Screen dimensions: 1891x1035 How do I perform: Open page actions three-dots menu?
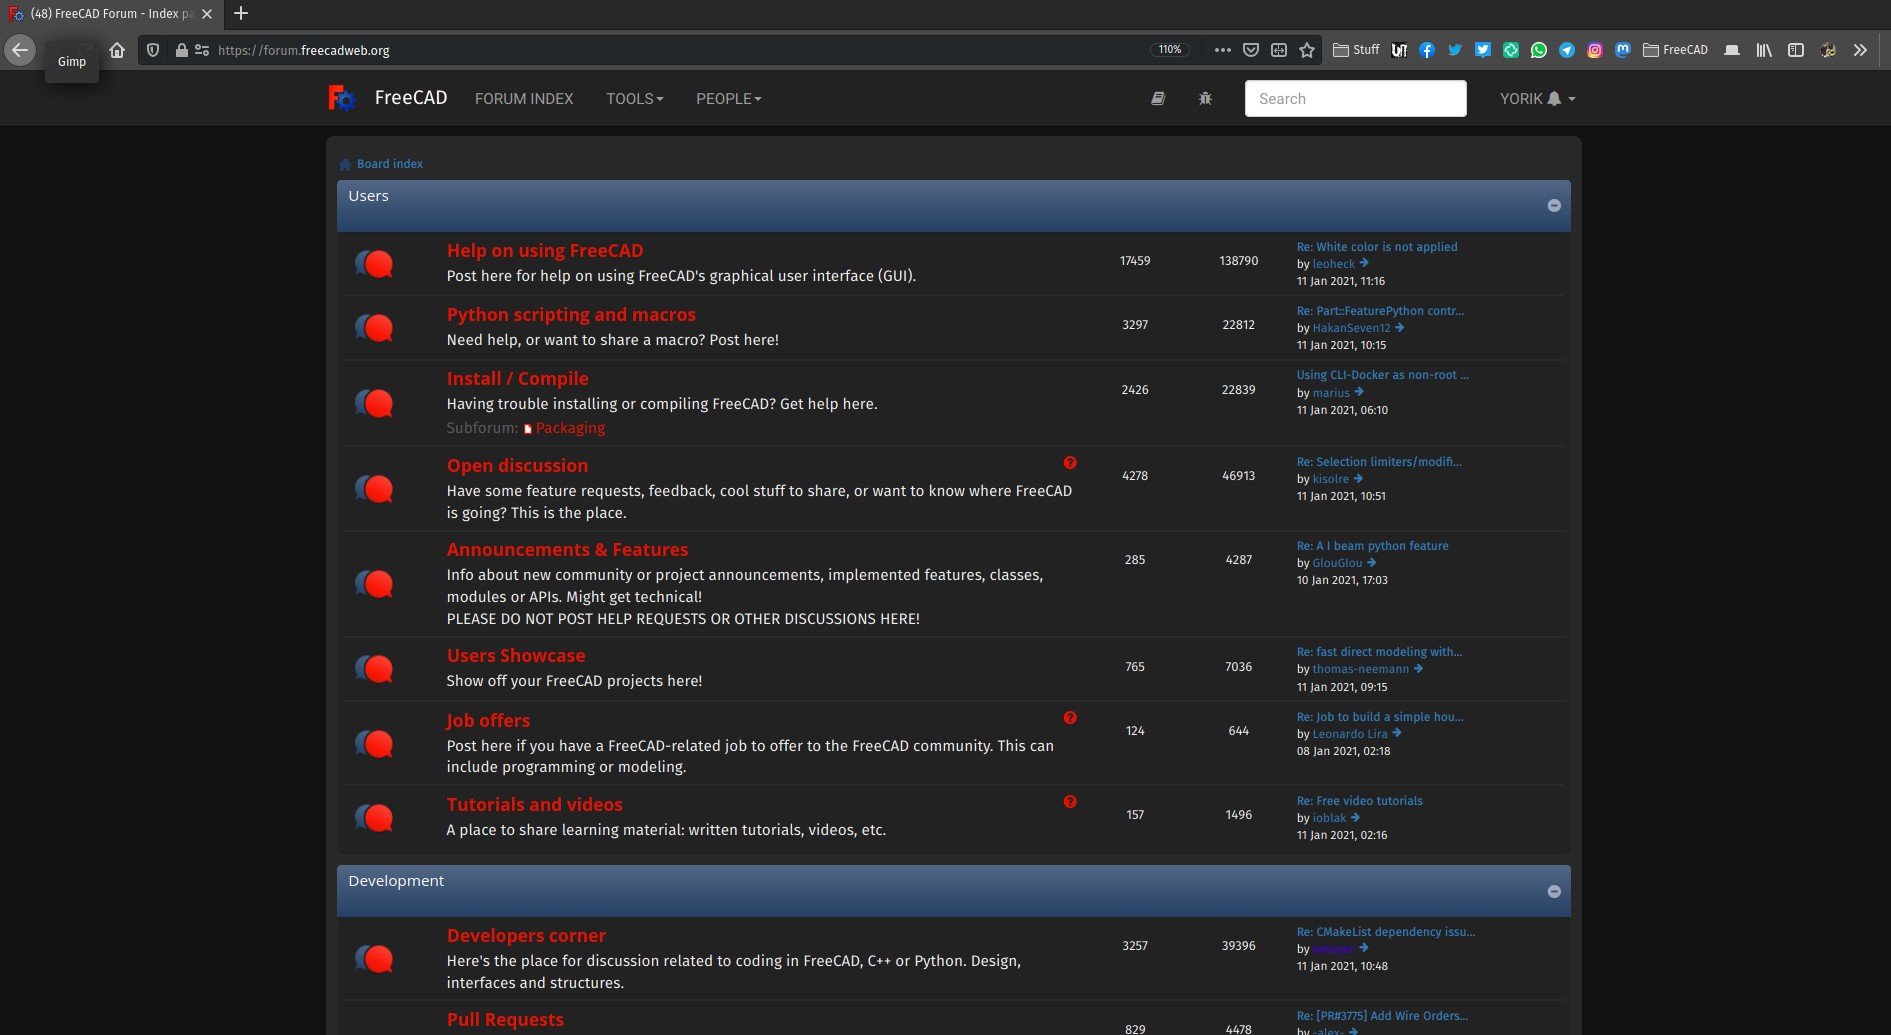[1222, 50]
